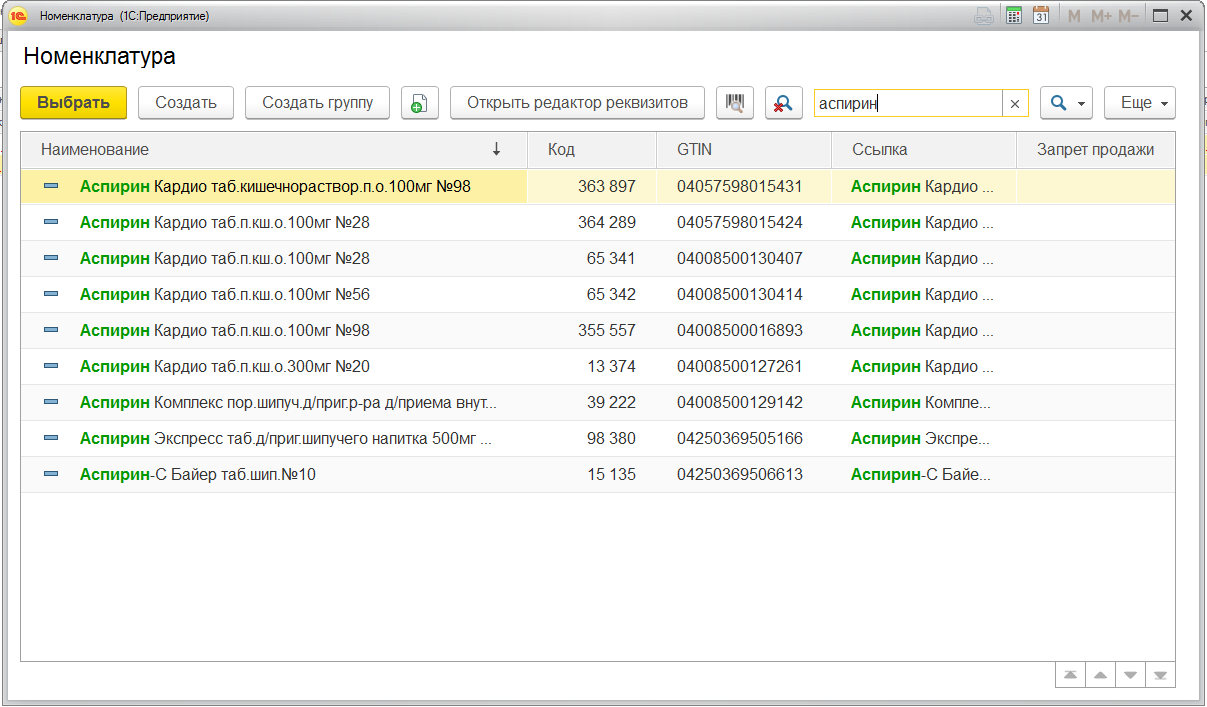Jump to the first list record arrow
This screenshot has width=1207, height=707.
[x=1070, y=675]
